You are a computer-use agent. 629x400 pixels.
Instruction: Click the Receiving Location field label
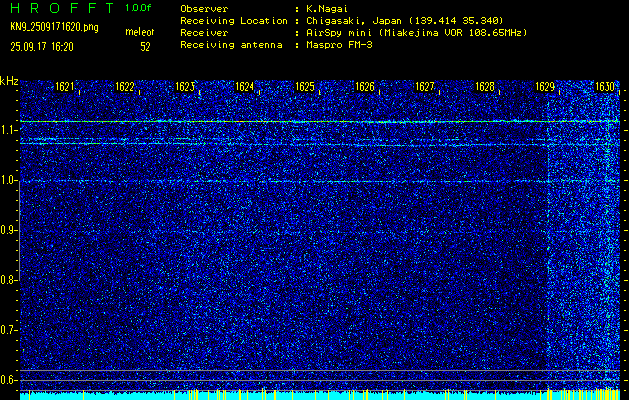pyautogui.click(x=234, y=21)
